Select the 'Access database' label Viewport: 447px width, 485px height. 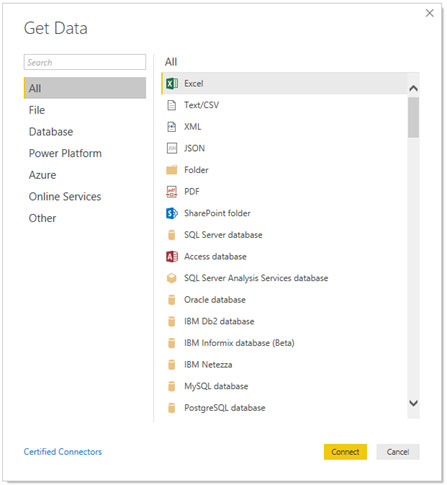tap(215, 257)
